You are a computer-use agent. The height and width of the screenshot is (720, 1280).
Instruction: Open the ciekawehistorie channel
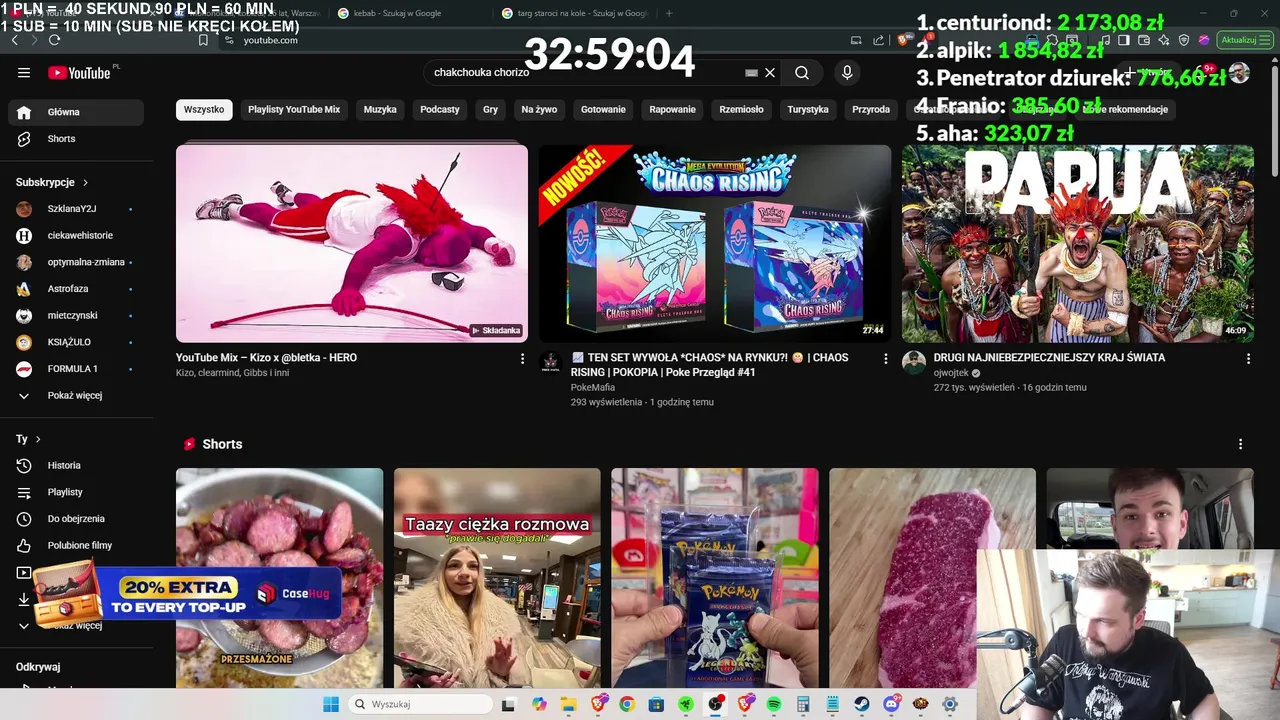[76, 235]
